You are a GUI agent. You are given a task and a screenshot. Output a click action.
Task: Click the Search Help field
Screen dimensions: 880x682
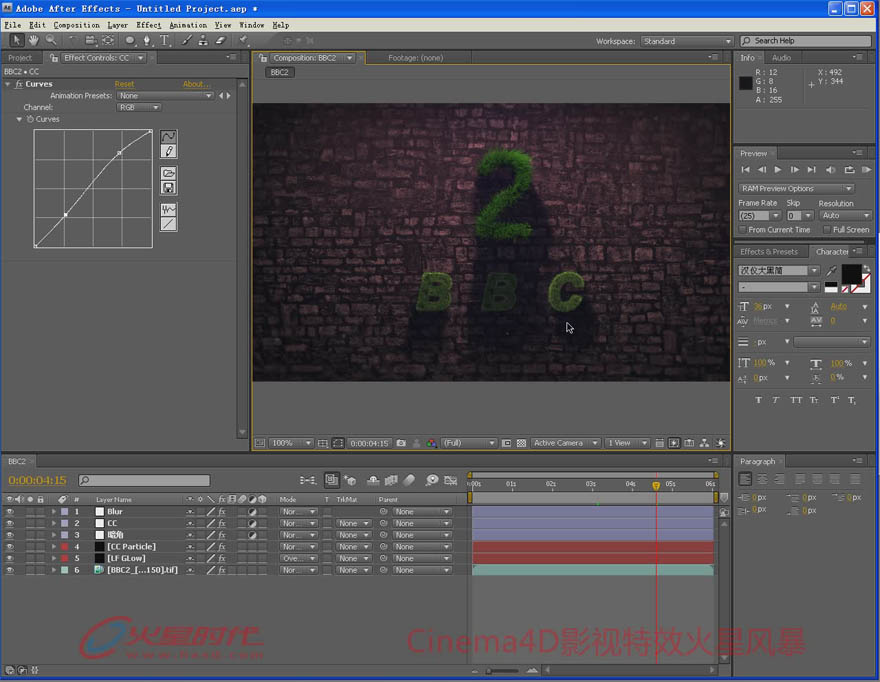click(806, 41)
